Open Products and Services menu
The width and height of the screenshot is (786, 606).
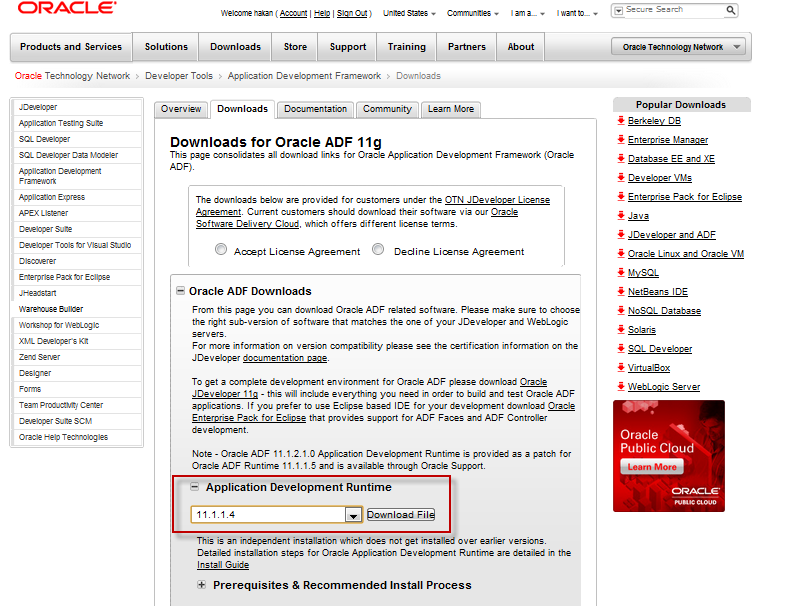point(71,47)
